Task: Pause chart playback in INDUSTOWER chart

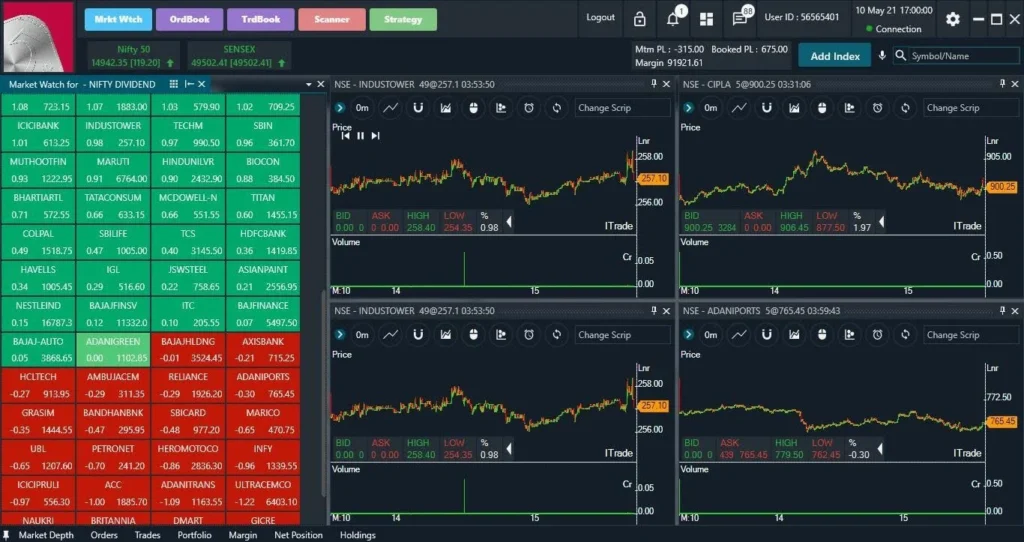Action: click(360, 136)
